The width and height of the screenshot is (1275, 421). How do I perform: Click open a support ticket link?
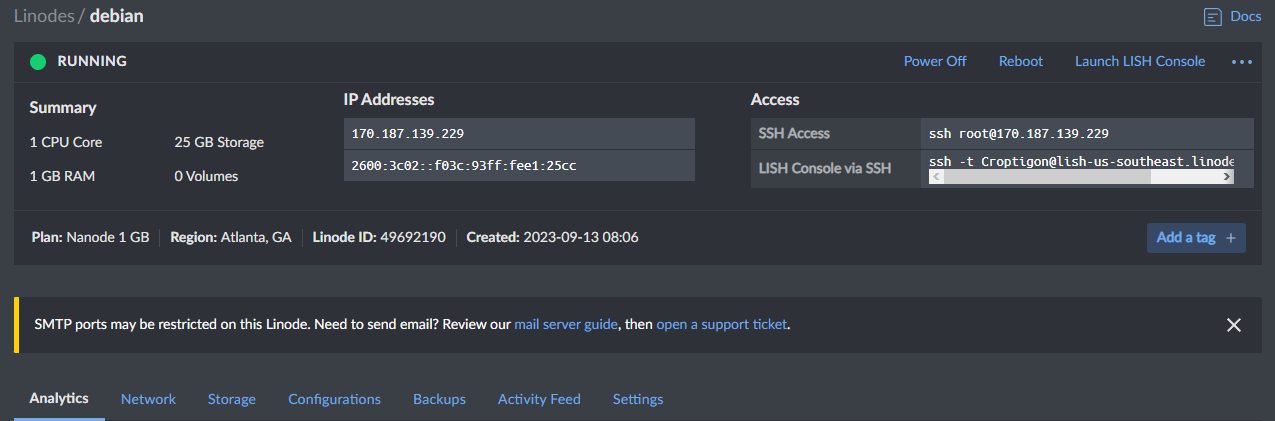(722, 325)
